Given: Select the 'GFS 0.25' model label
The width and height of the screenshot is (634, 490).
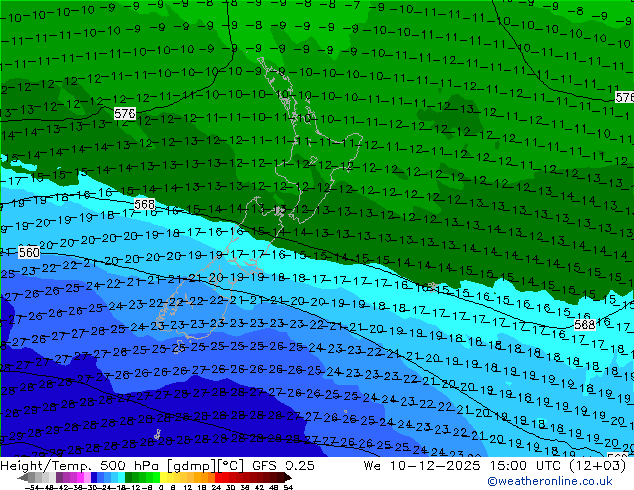Looking at the screenshot, I should [283, 466].
